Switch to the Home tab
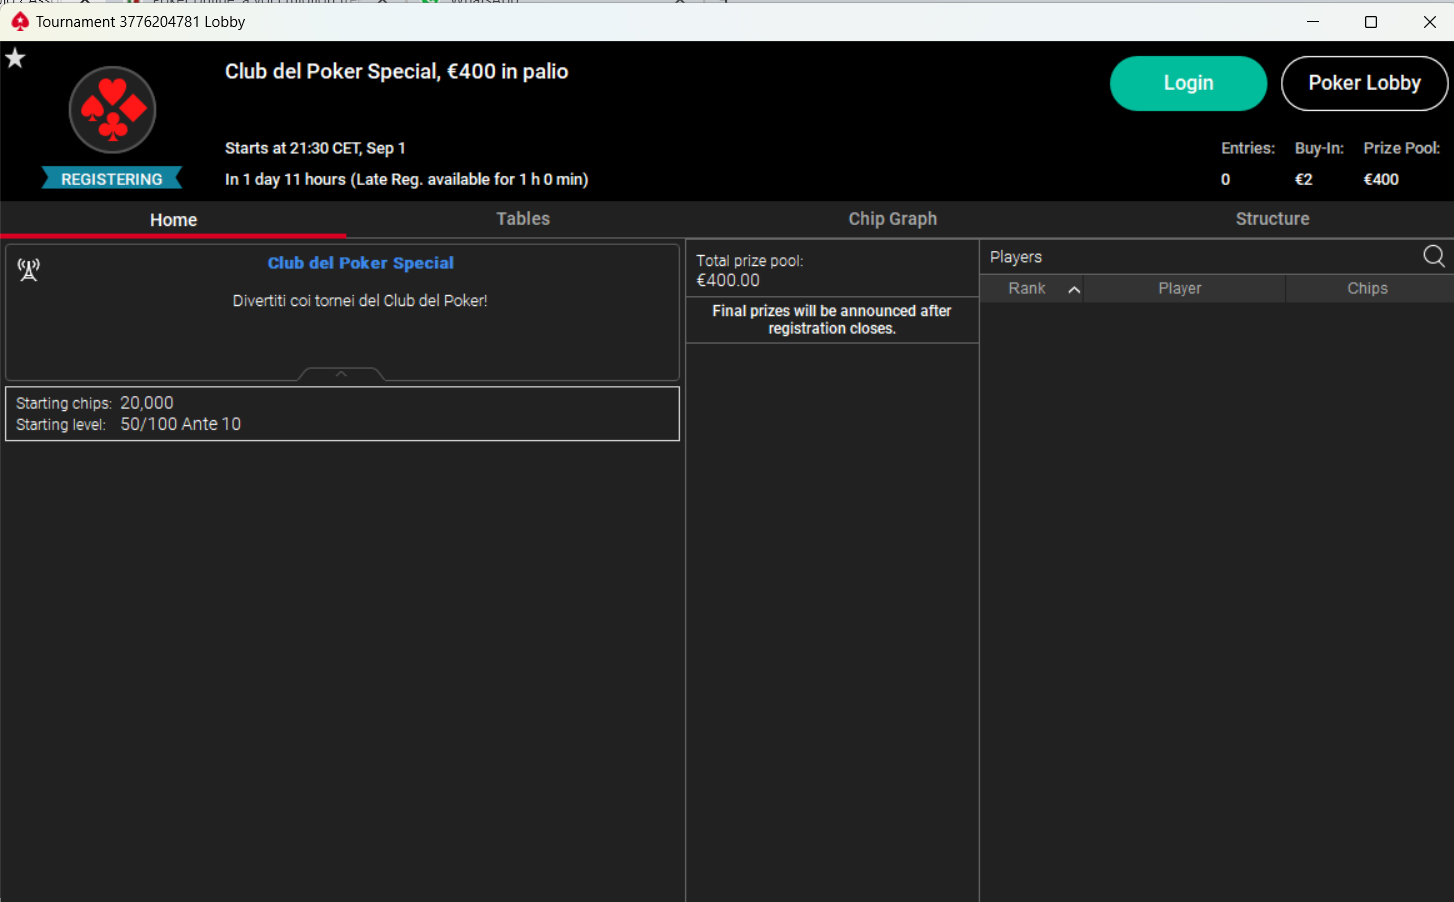This screenshot has width=1454, height=902. (173, 220)
